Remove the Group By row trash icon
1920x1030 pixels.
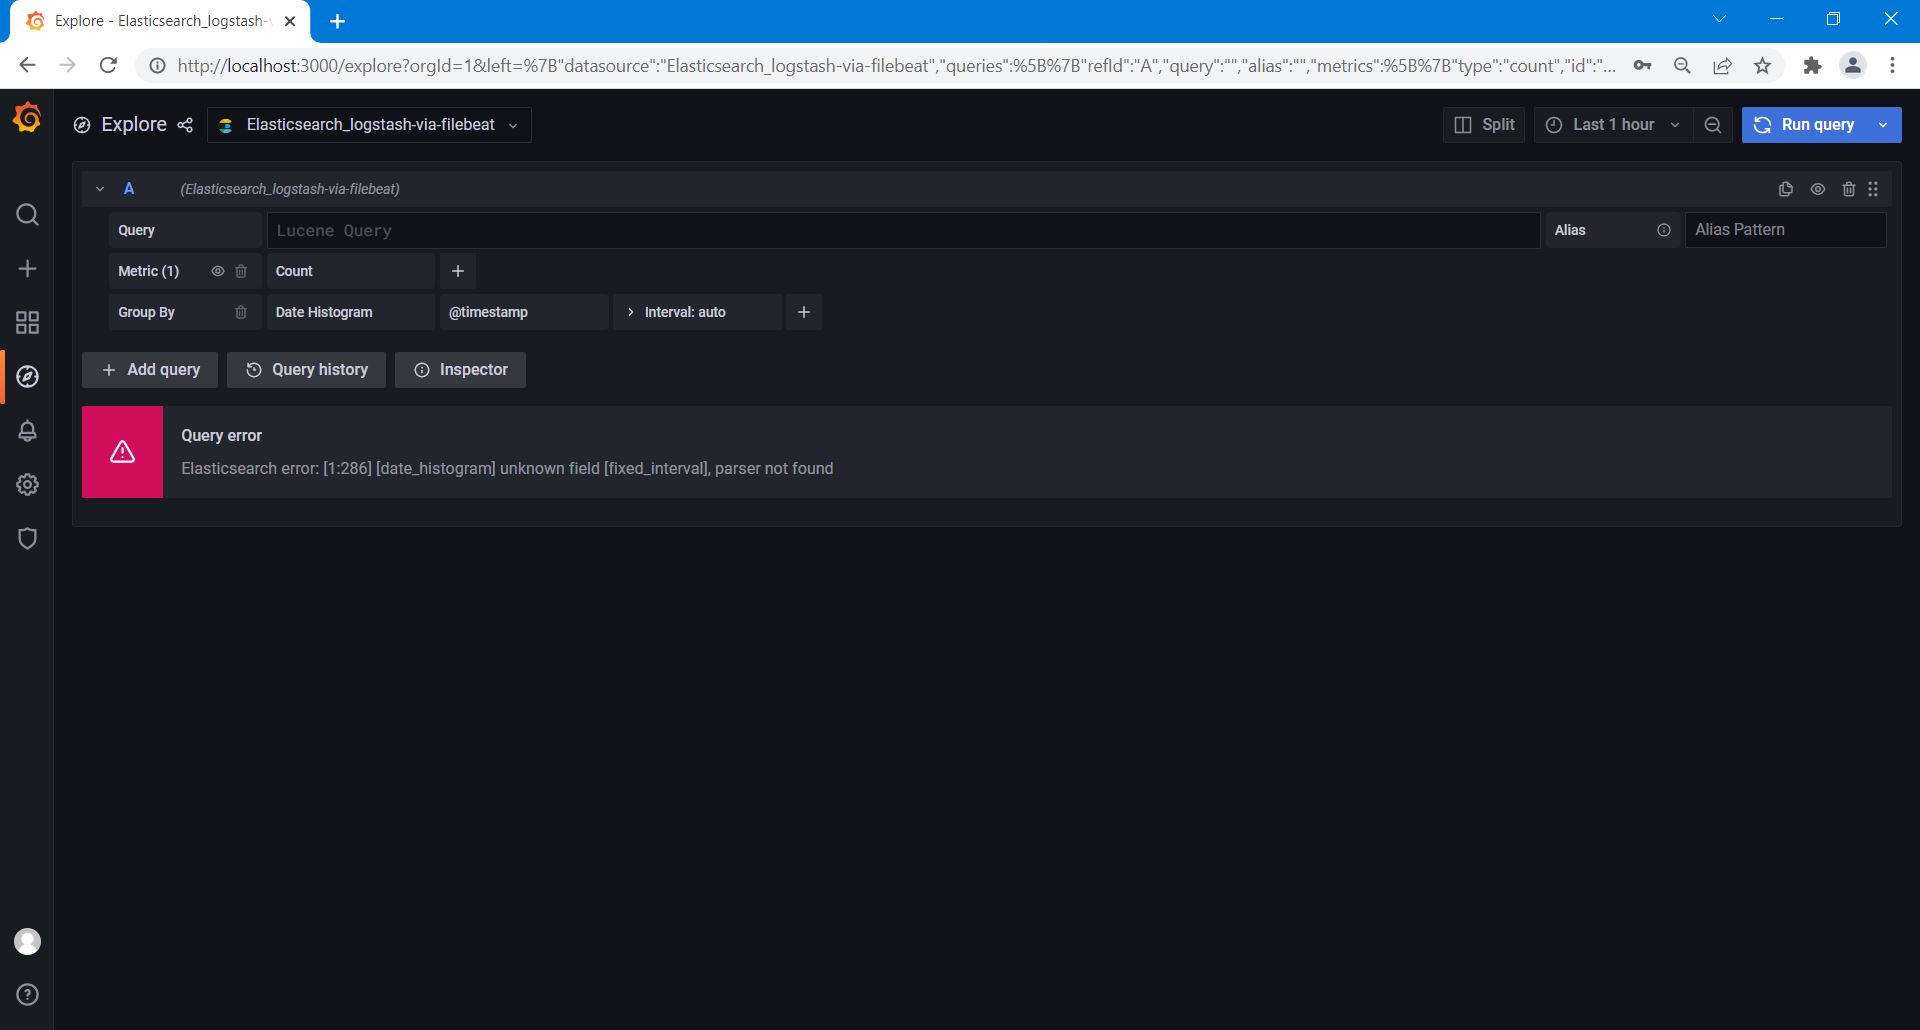(x=241, y=312)
